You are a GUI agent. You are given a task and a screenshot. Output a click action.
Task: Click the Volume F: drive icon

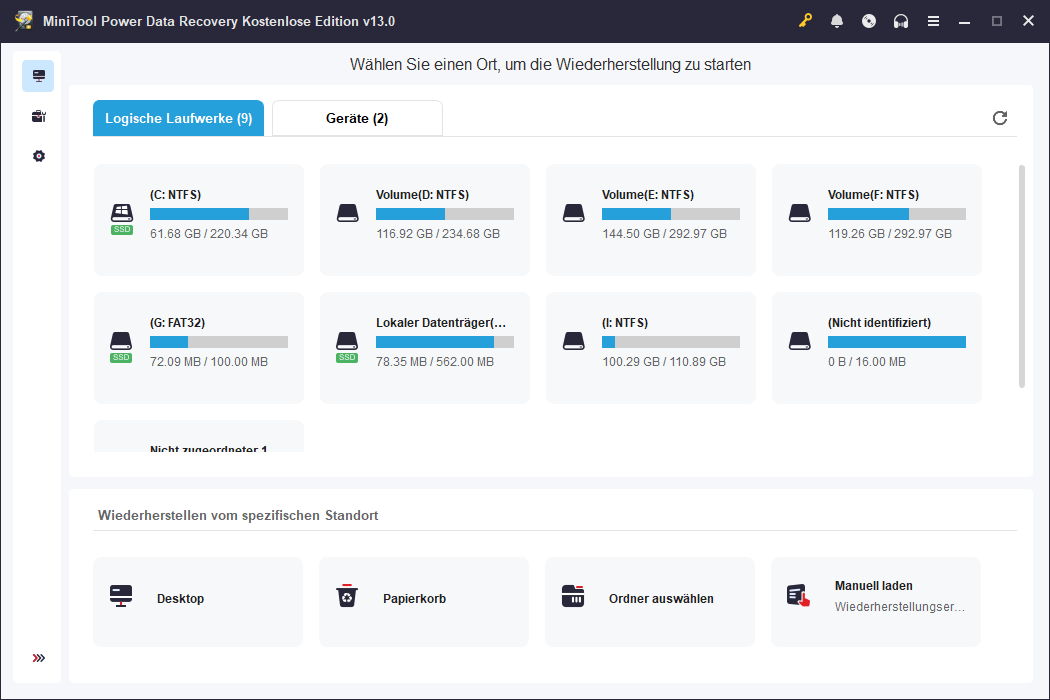coord(800,214)
